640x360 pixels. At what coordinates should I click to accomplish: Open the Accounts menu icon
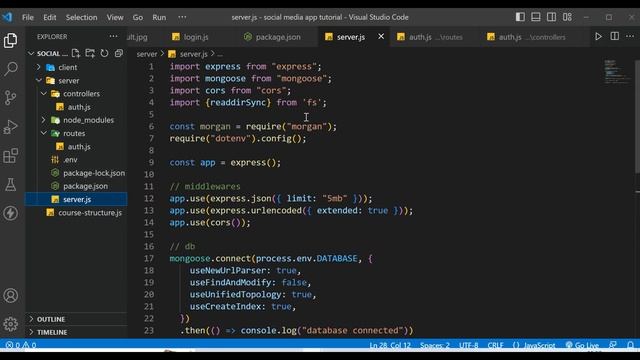click(11, 296)
